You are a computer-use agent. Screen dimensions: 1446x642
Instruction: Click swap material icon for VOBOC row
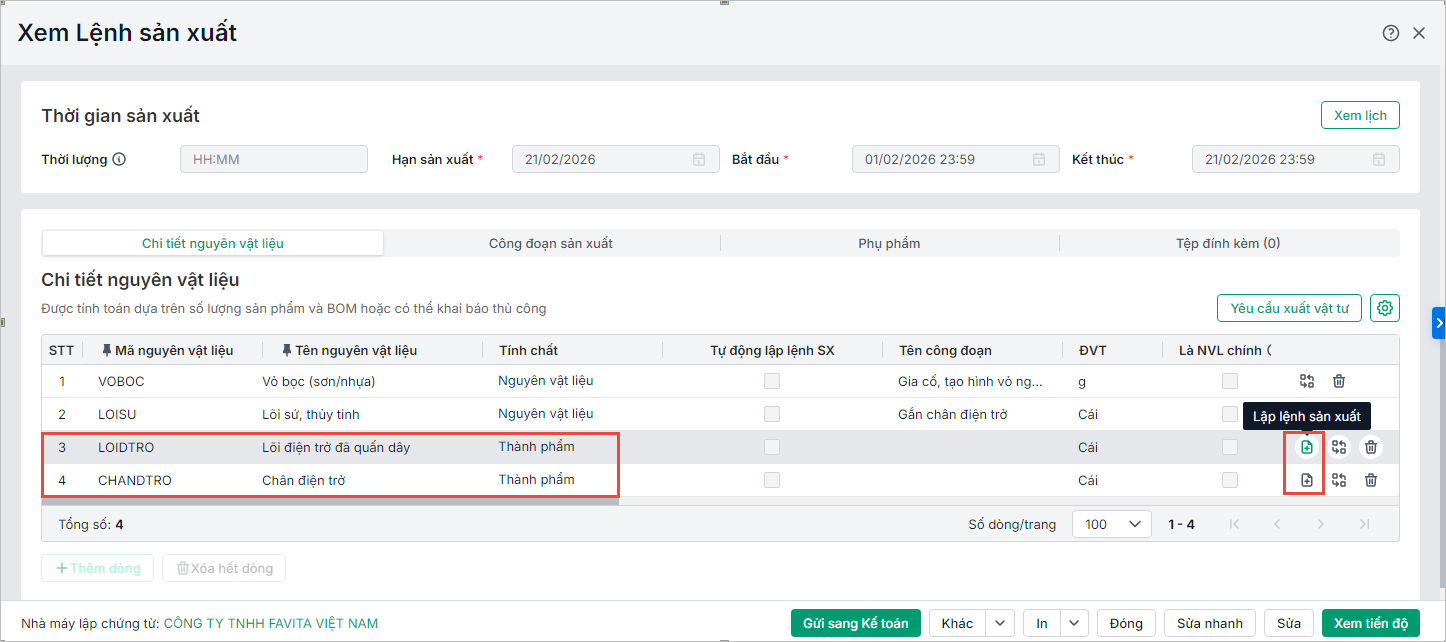point(1306,381)
